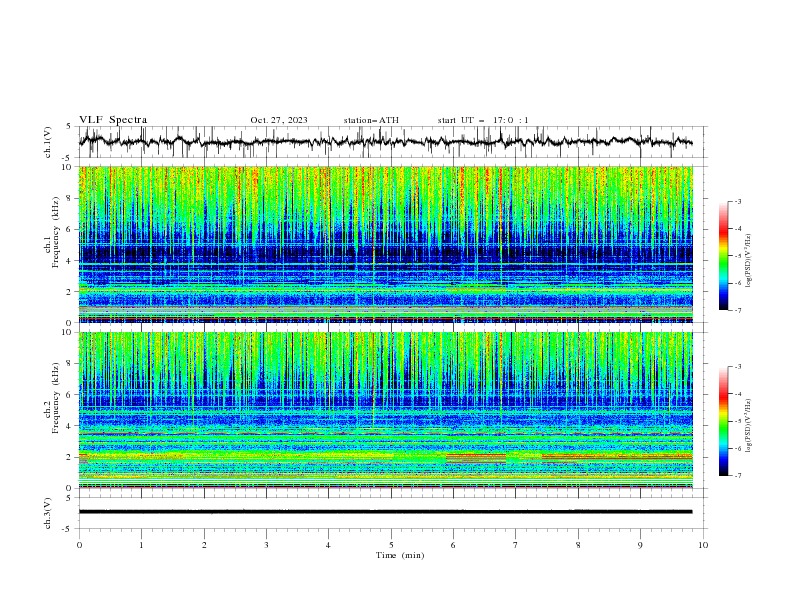Screen dimensions: 792x612
Task: Click the "-4" tick on ch.2 color bar
Action: pos(737,394)
